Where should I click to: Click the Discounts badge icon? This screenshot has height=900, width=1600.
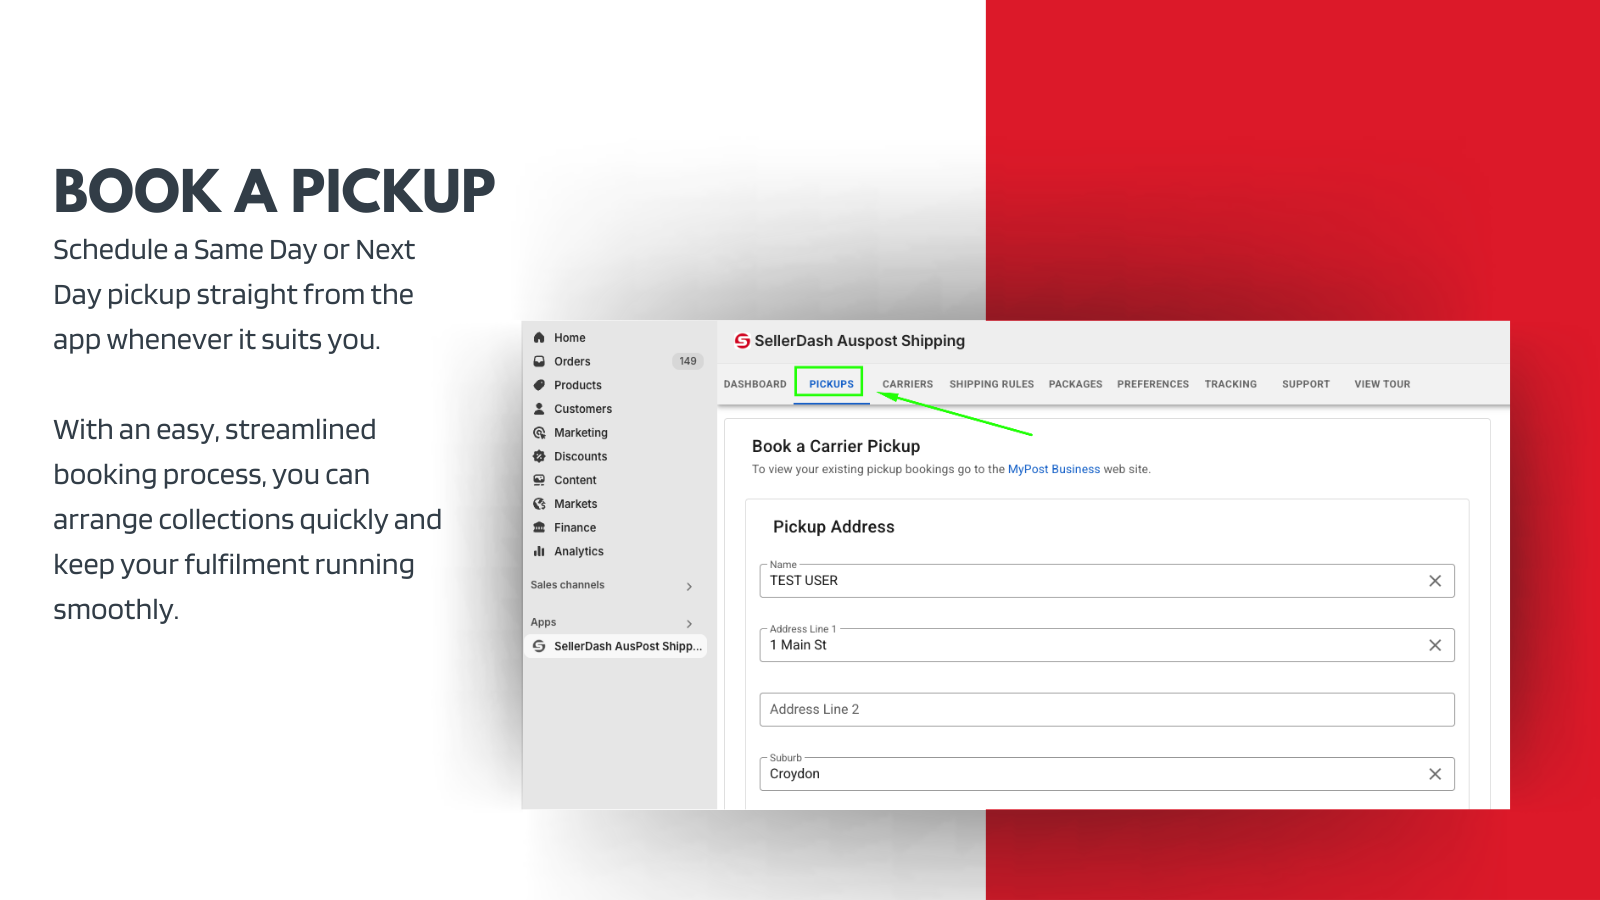pyautogui.click(x=539, y=456)
